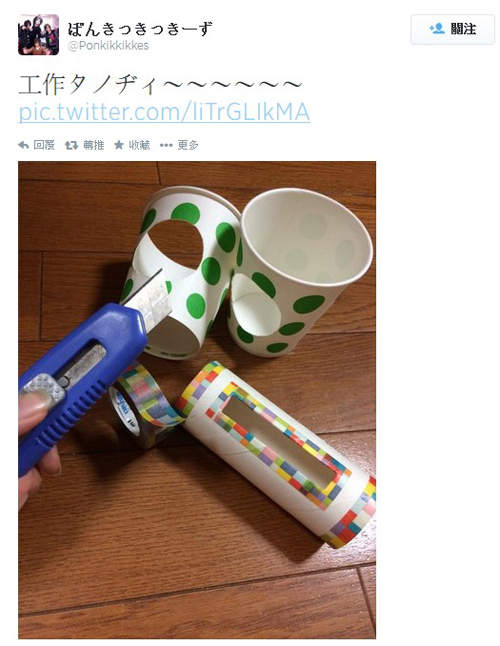Viewport: 500px width, 646px height.
Task: Click the reply arrow icon
Action: click(23, 145)
